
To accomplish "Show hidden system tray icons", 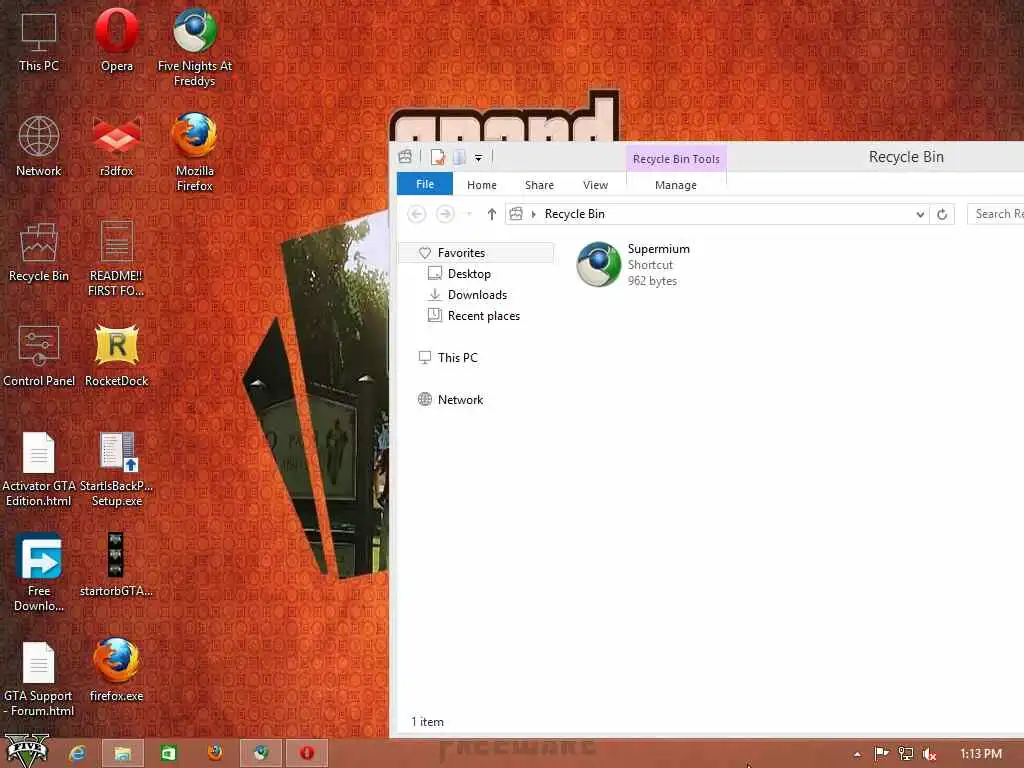I will (x=857, y=754).
